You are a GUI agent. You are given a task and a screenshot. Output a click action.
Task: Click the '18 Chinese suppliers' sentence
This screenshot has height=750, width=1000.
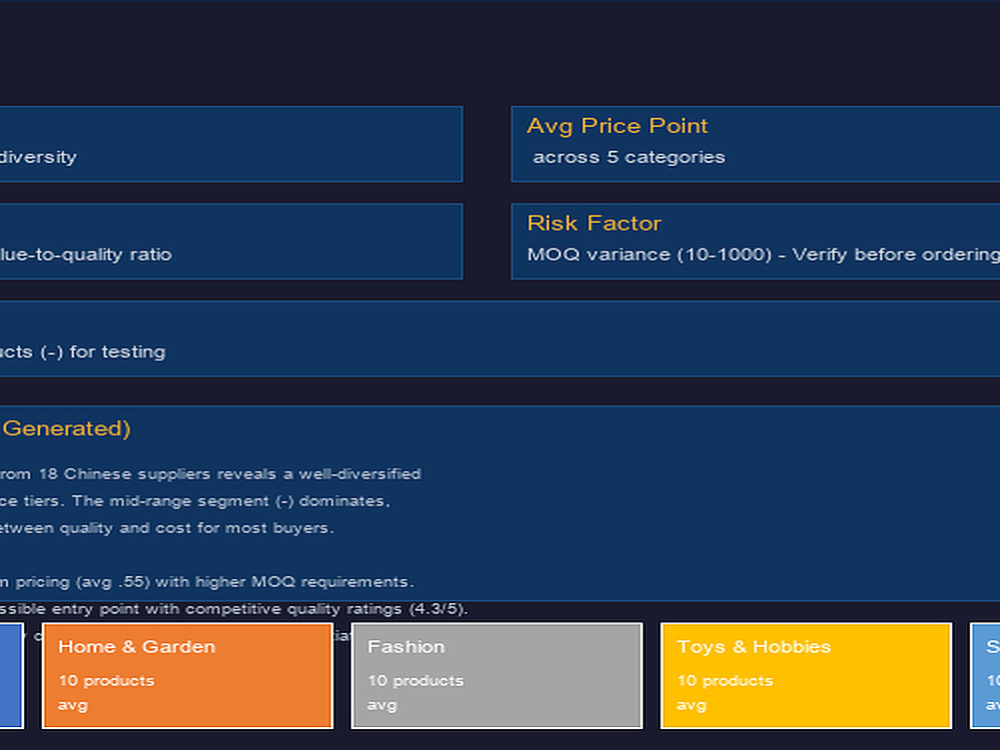210,474
